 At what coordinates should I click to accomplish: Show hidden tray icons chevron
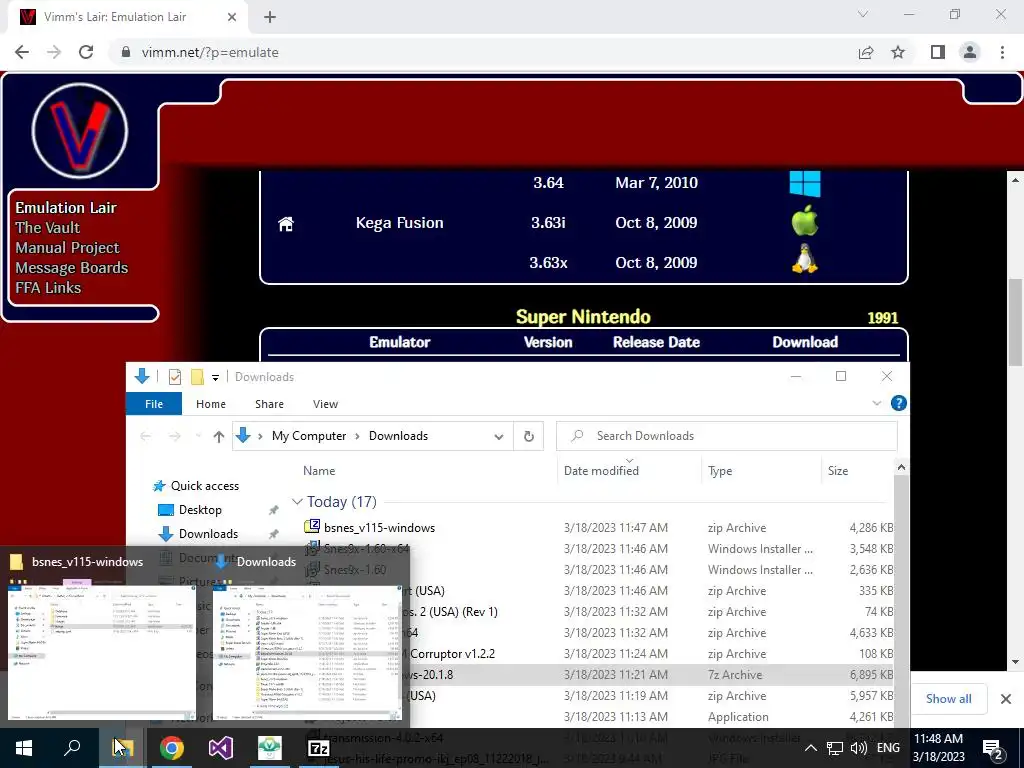(x=810, y=748)
